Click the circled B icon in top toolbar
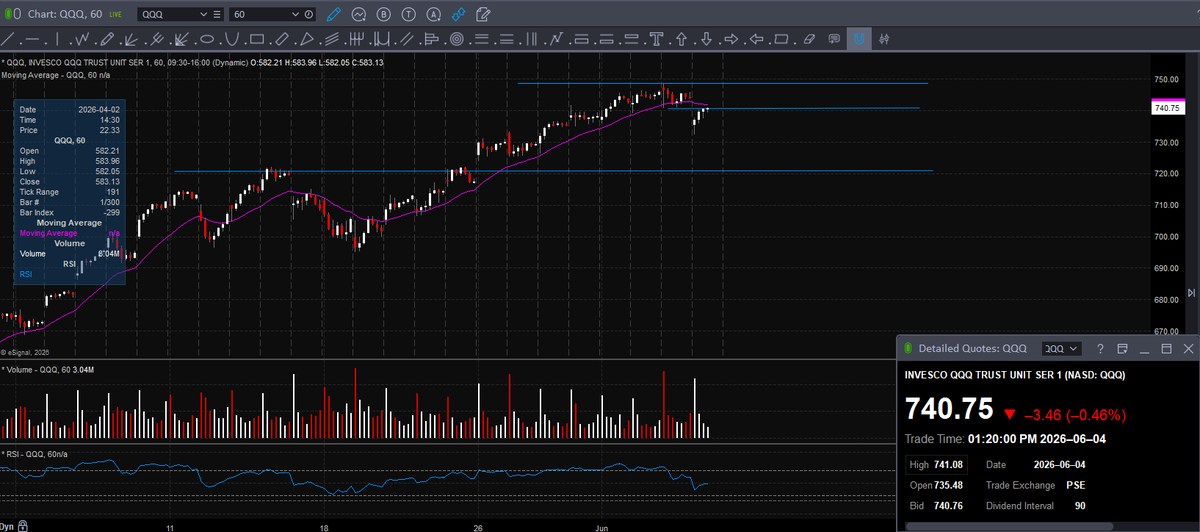1200x532 pixels. coord(383,14)
